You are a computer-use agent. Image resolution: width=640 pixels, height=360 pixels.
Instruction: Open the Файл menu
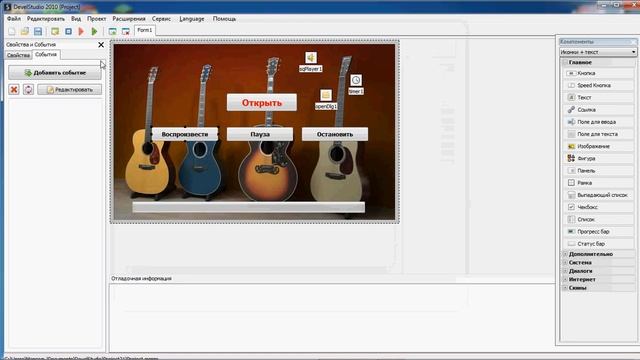pyautogui.click(x=13, y=19)
